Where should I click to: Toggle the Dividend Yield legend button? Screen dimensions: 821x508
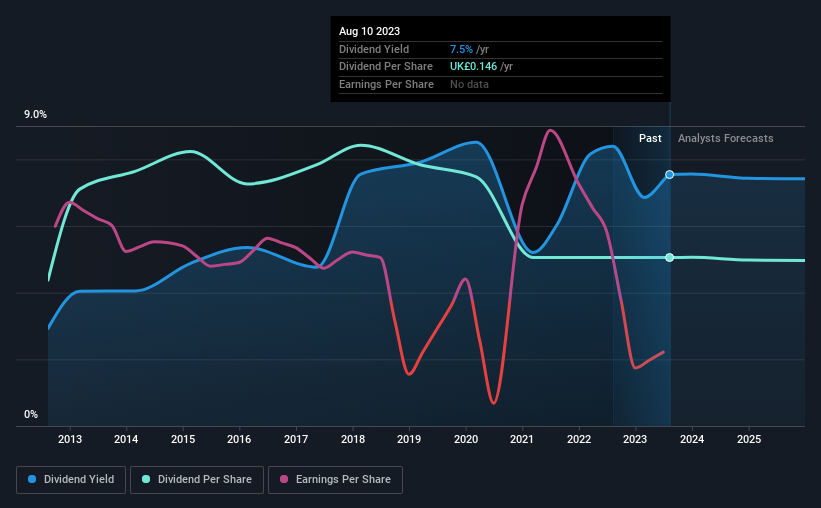click(71, 480)
